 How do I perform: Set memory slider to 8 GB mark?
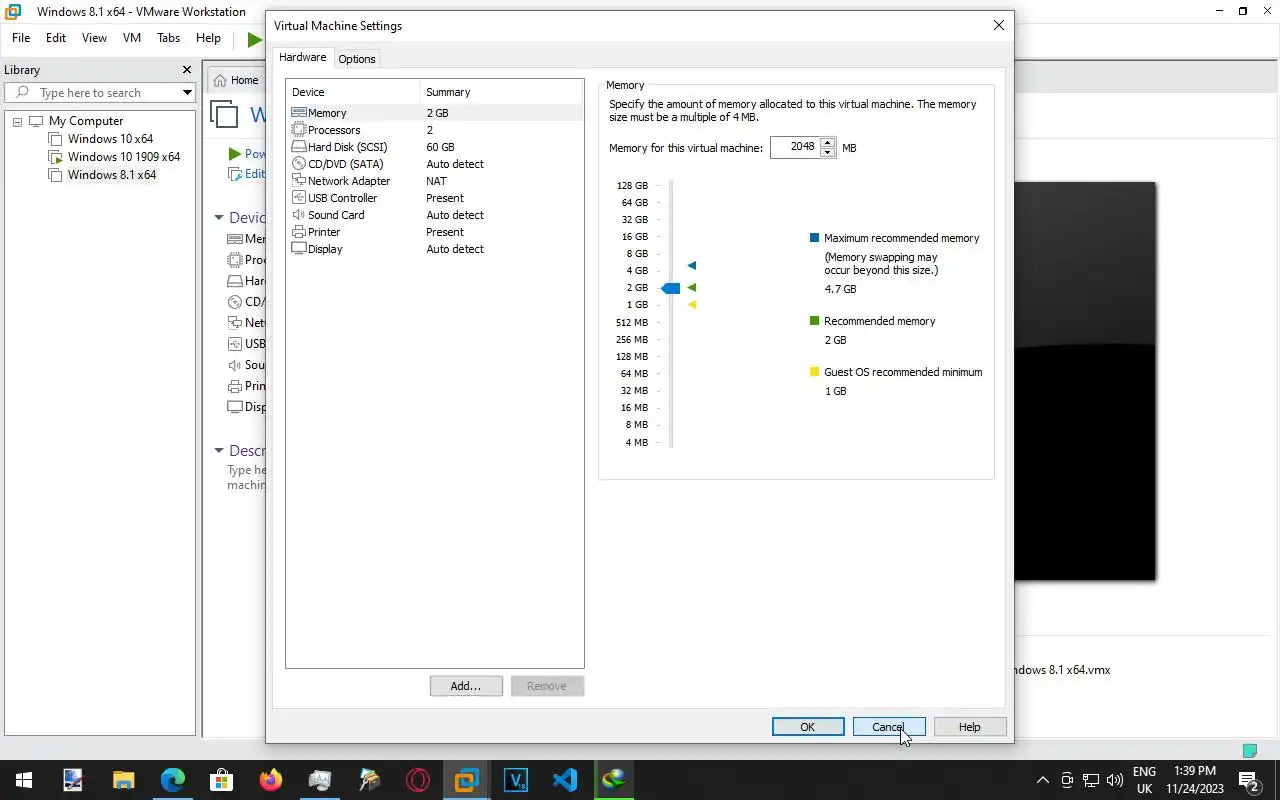pyautogui.click(x=671, y=254)
